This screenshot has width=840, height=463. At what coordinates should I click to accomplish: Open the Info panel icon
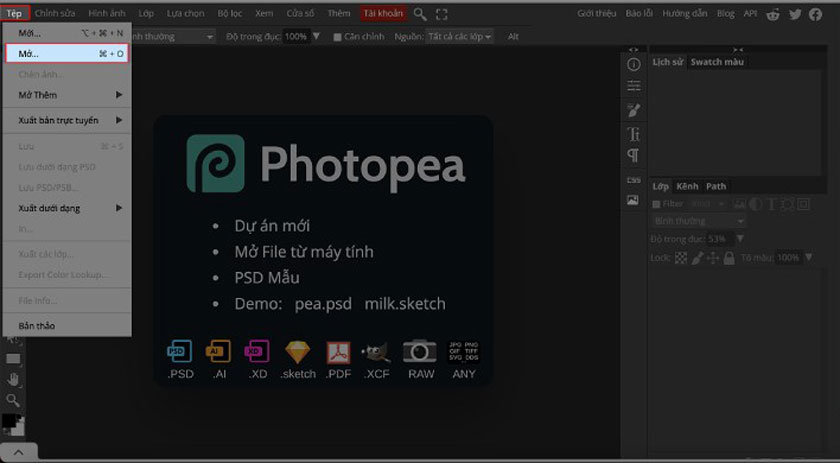click(x=633, y=65)
